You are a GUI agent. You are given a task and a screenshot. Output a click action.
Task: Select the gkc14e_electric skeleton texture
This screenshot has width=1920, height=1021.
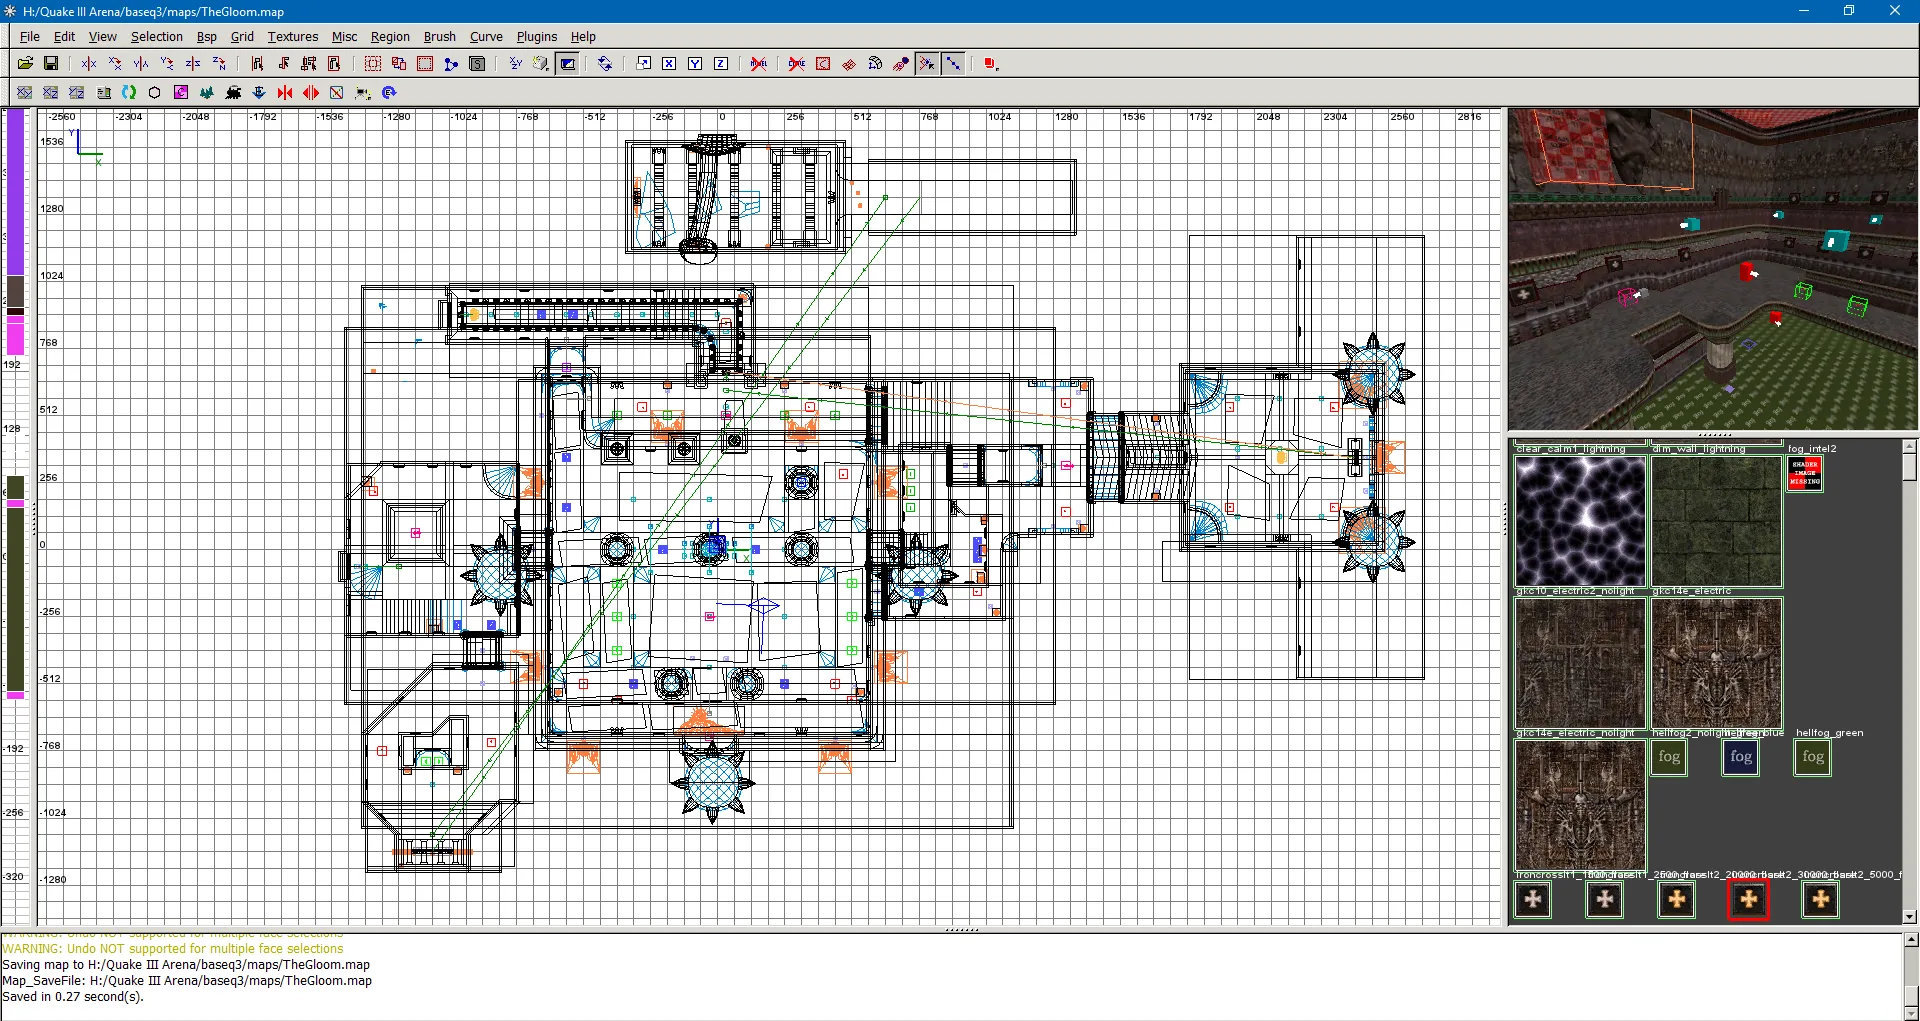[x=1717, y=663]
